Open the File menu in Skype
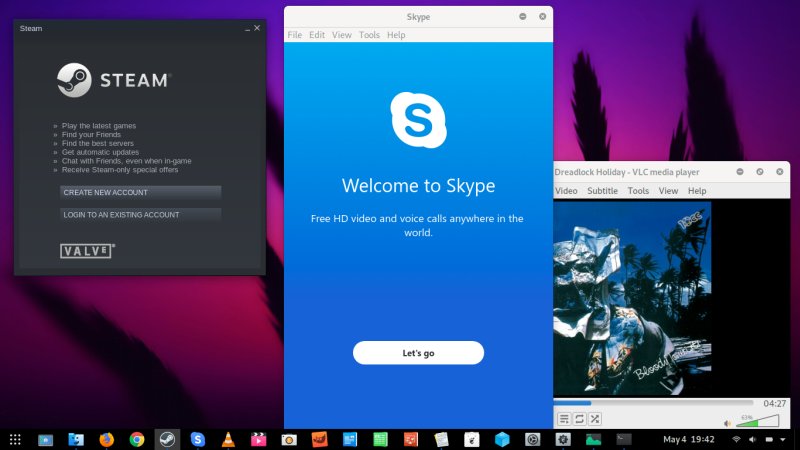 (295, 35)
